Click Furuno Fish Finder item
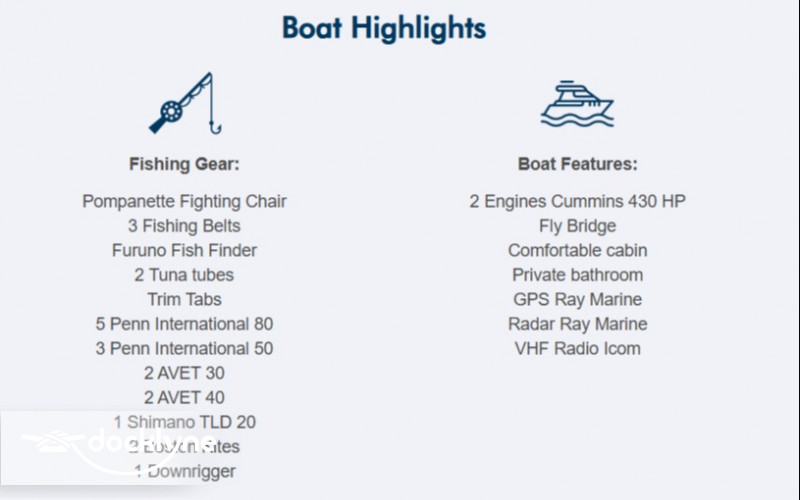 [x=184, y=250]
